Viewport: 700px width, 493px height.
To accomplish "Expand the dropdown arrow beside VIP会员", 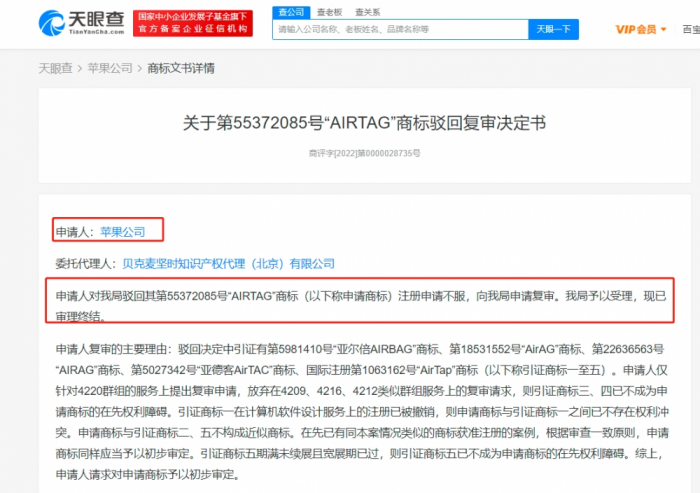I will pyautogui.click(x=664, y=30).
